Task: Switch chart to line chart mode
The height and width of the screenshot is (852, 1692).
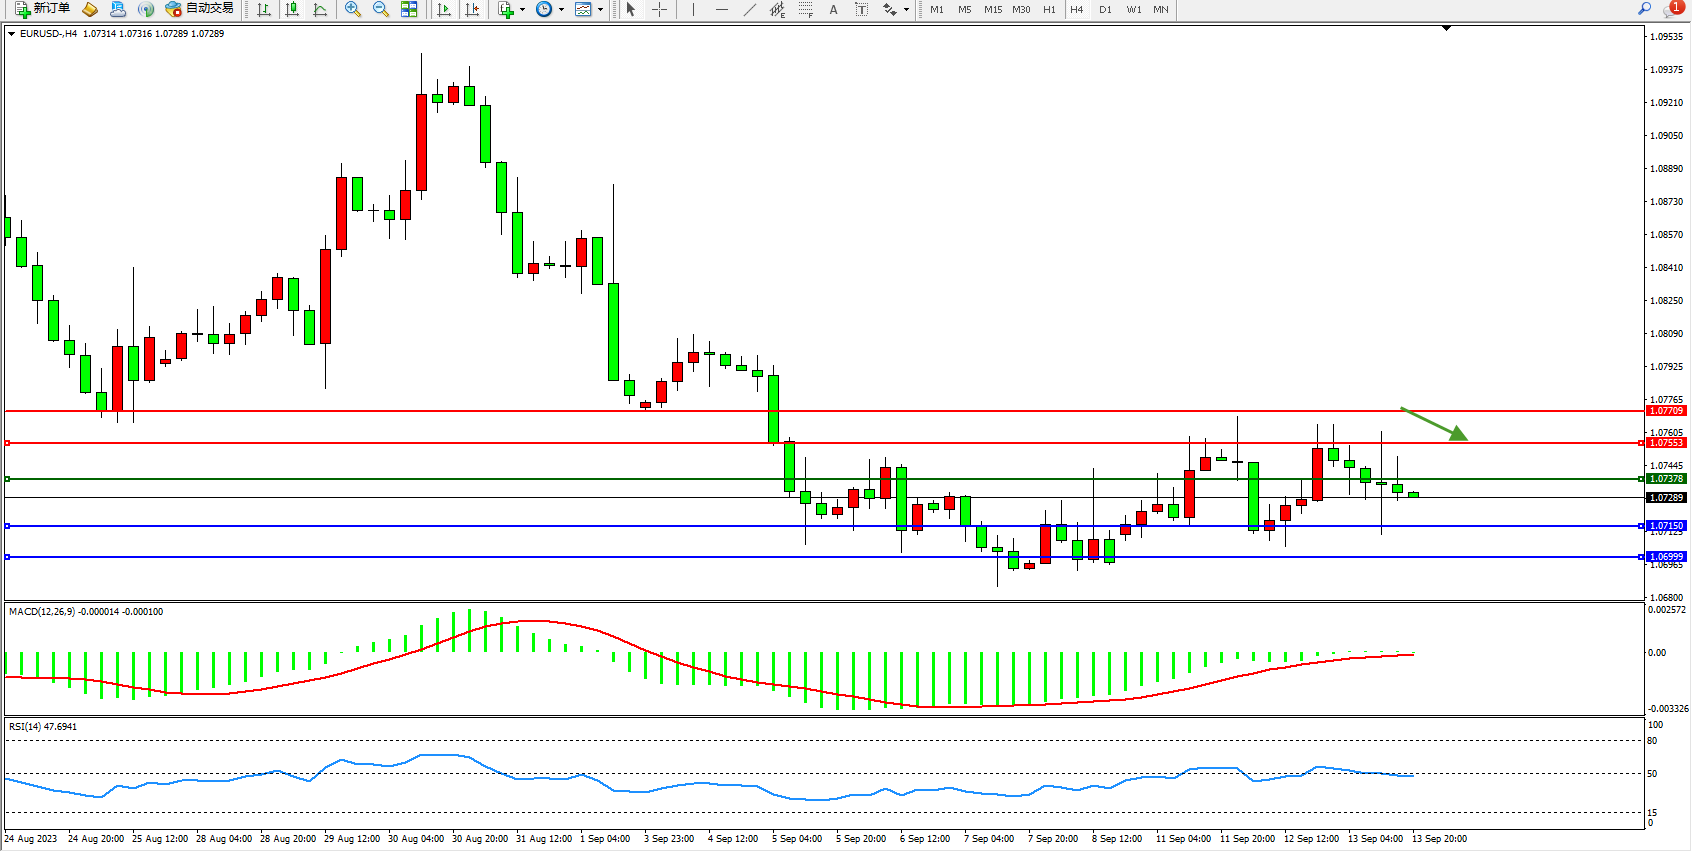Action: click(320, 9)
